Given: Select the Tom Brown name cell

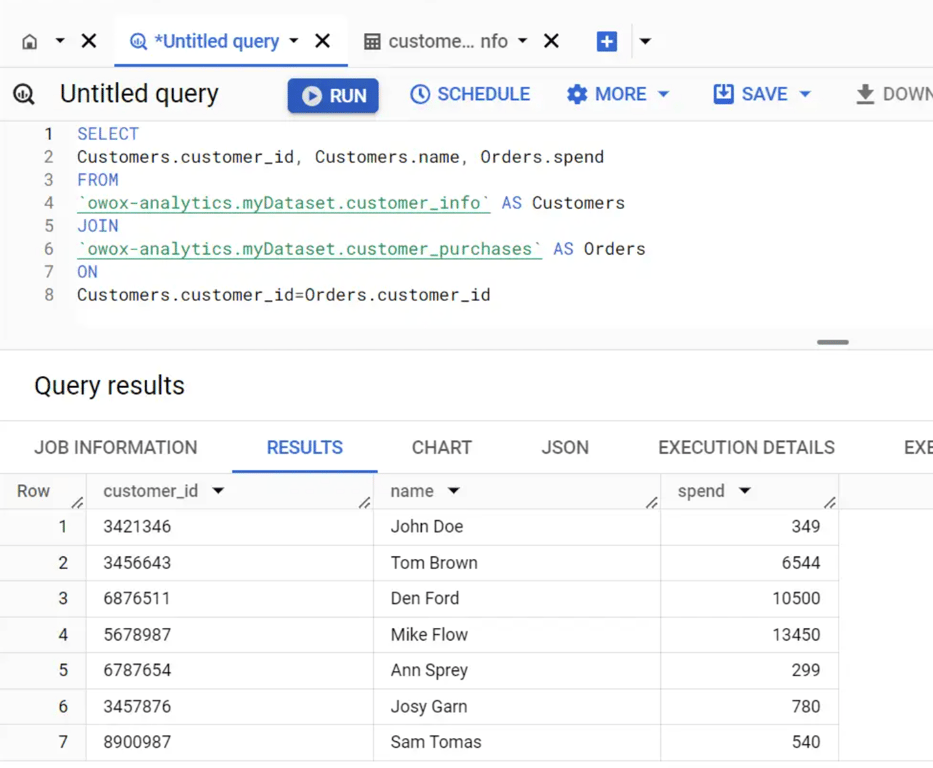Looking at the screenshot, I should pyautogui.click(x=516, y=563).
